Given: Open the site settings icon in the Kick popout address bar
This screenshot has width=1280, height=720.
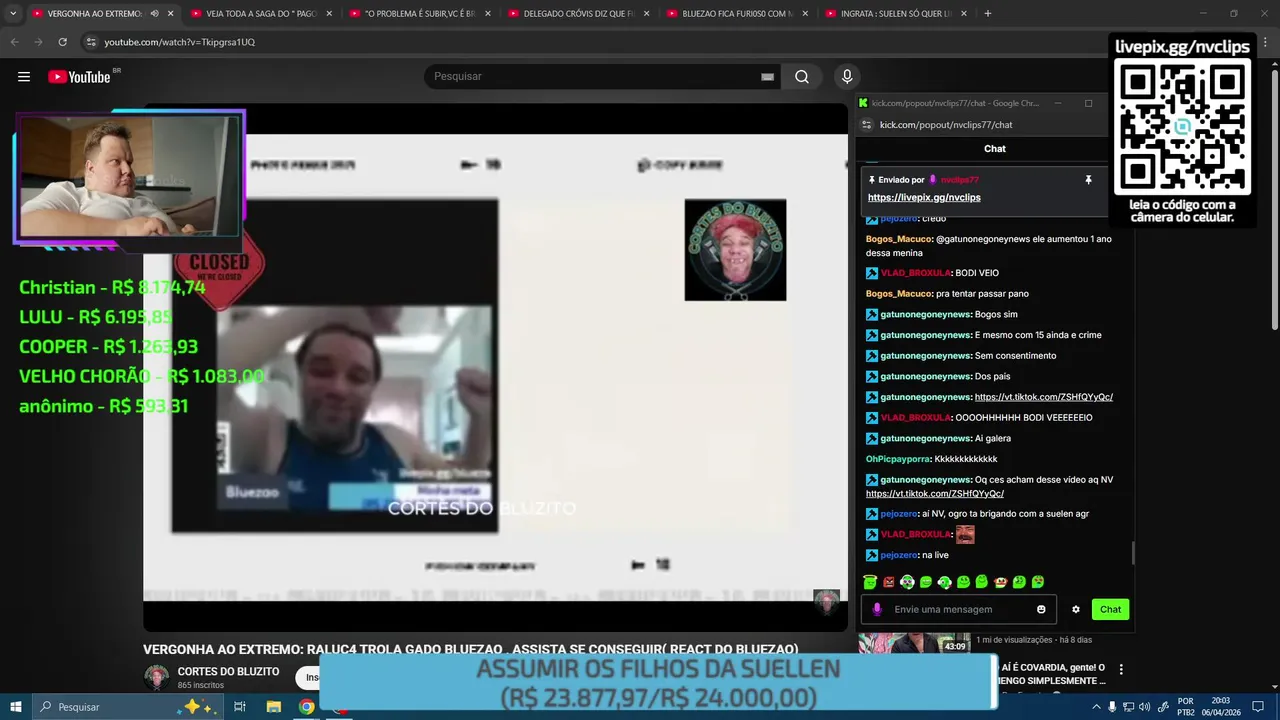Looking at the screenshot, I should point(867,125).
